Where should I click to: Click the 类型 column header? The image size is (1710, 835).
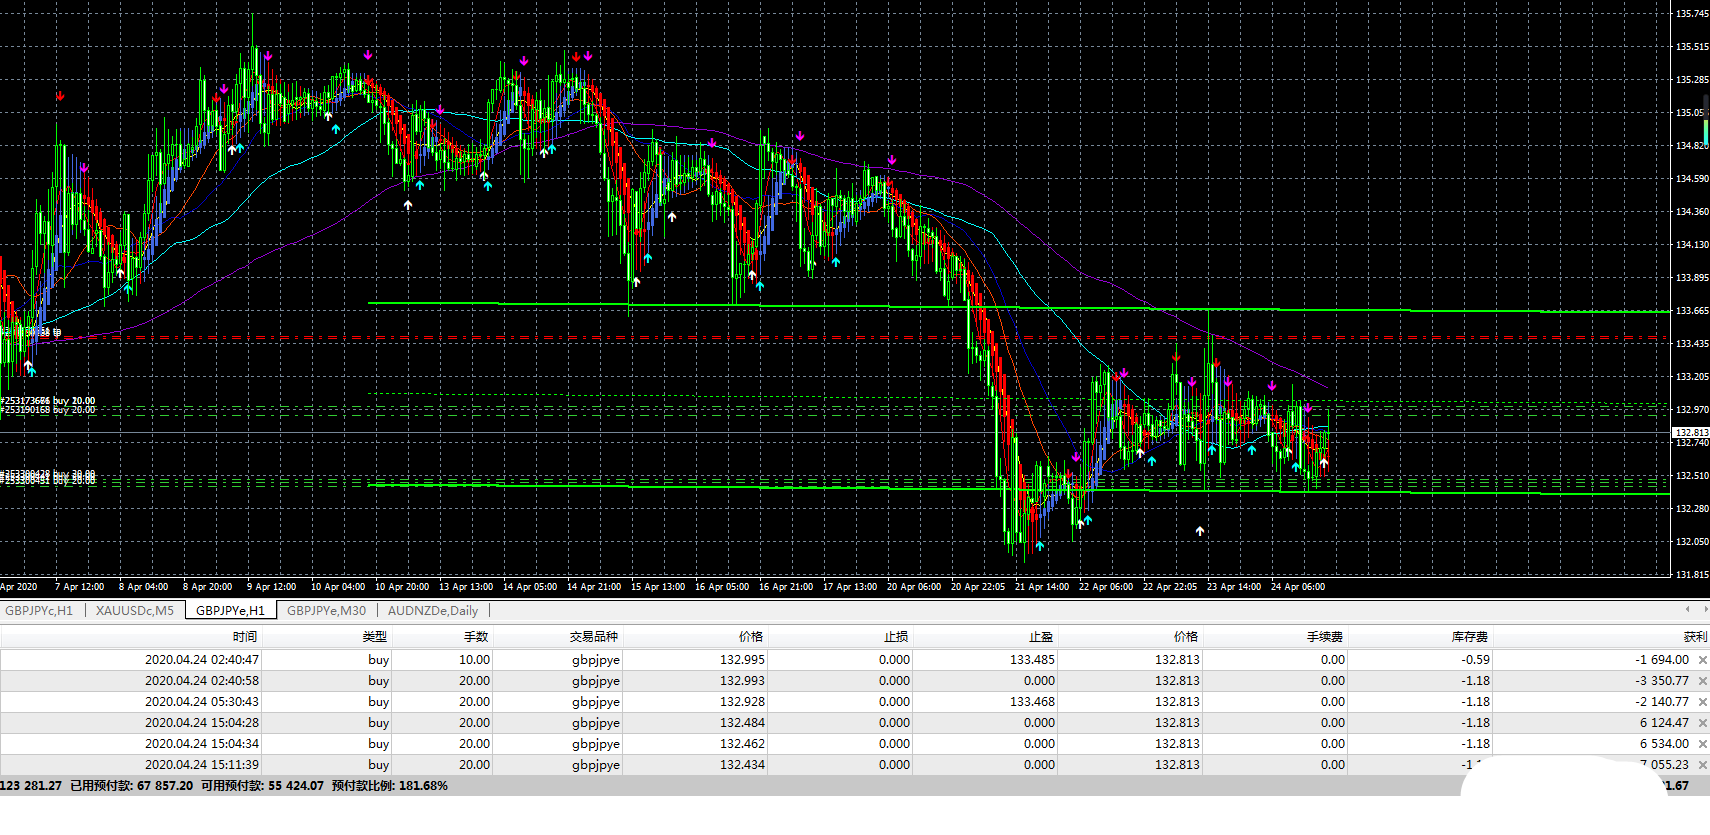tap(374, 637)
